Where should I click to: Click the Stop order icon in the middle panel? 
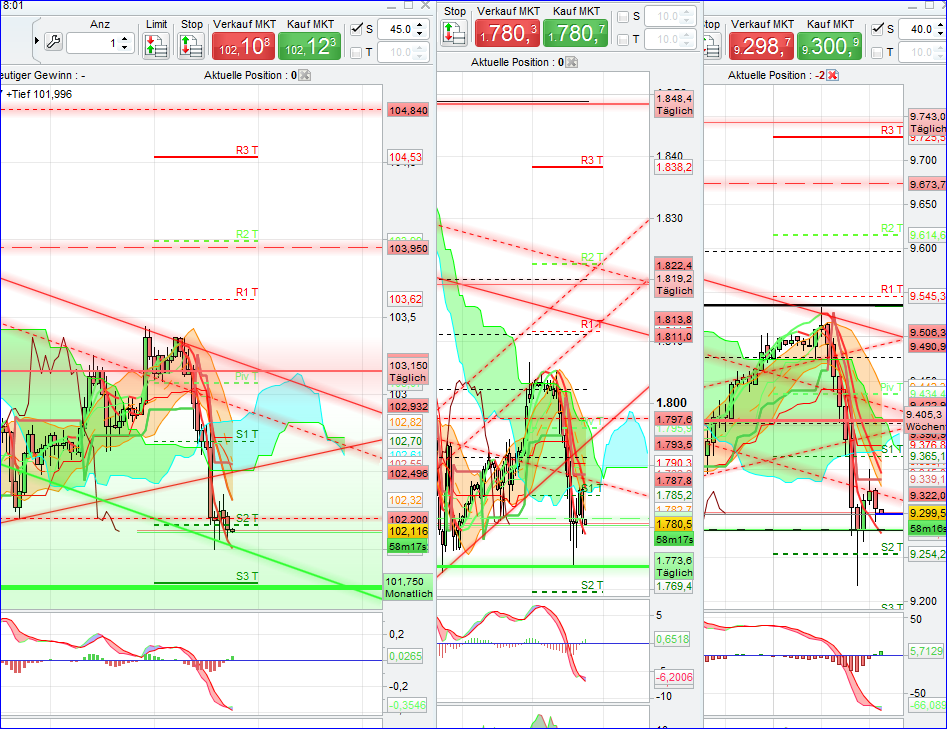pyautogui.click(x=456, y=34)
